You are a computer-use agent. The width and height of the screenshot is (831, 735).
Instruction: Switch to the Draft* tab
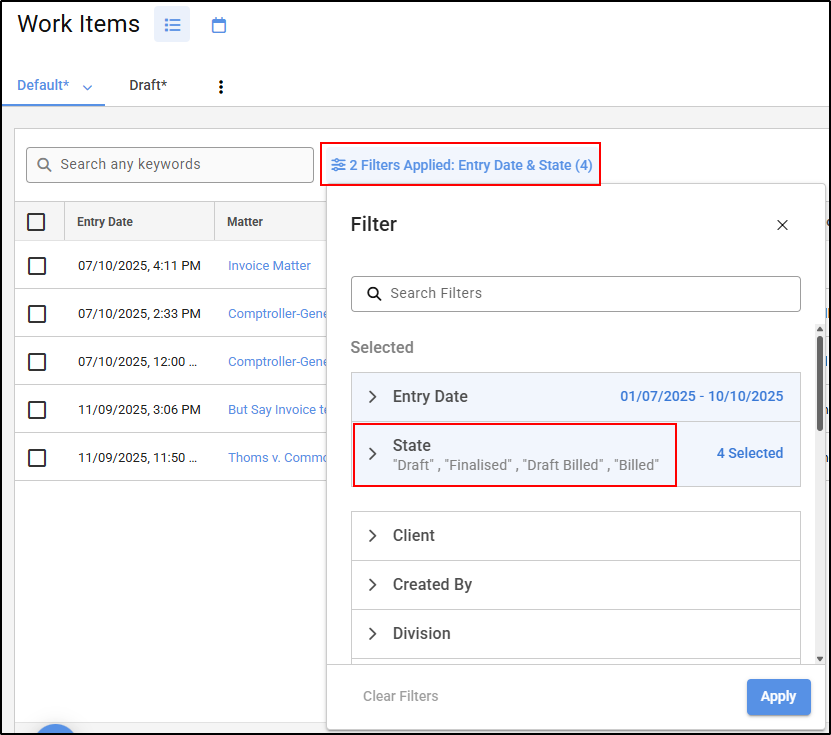click(148, 86)
